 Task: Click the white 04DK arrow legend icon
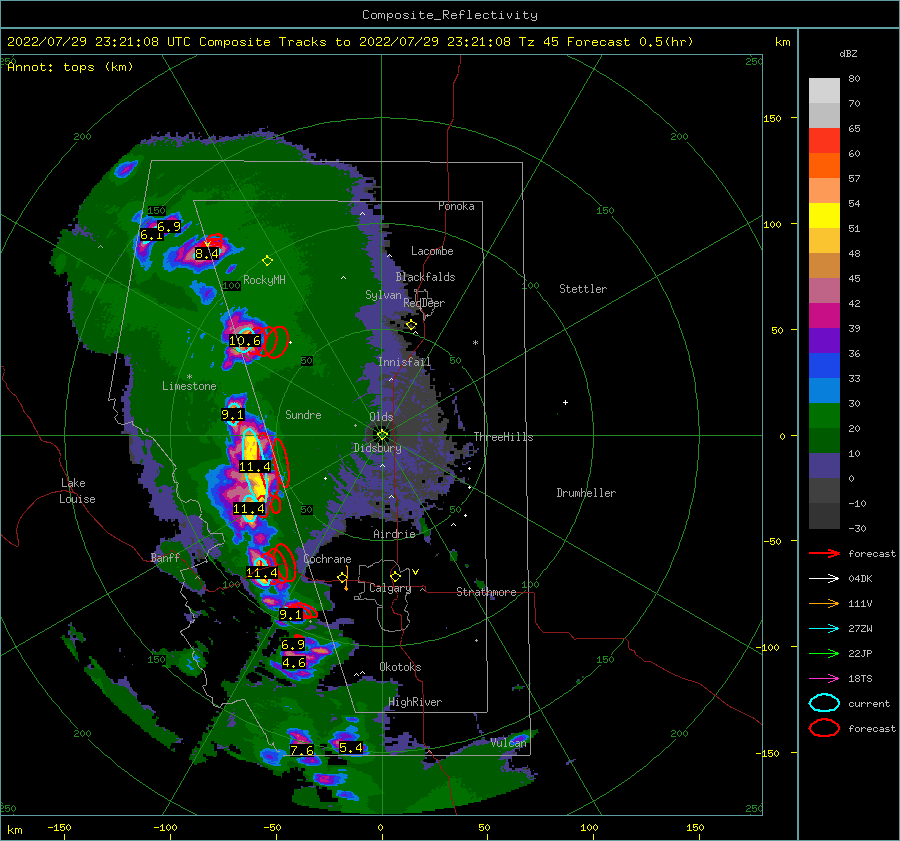point(824,578)
